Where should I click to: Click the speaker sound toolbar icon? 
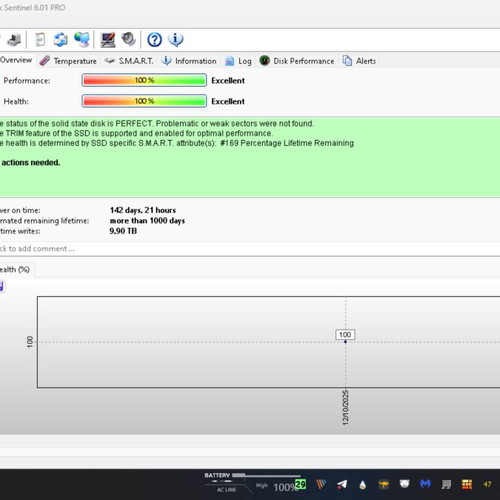click(x=129, y=39)
